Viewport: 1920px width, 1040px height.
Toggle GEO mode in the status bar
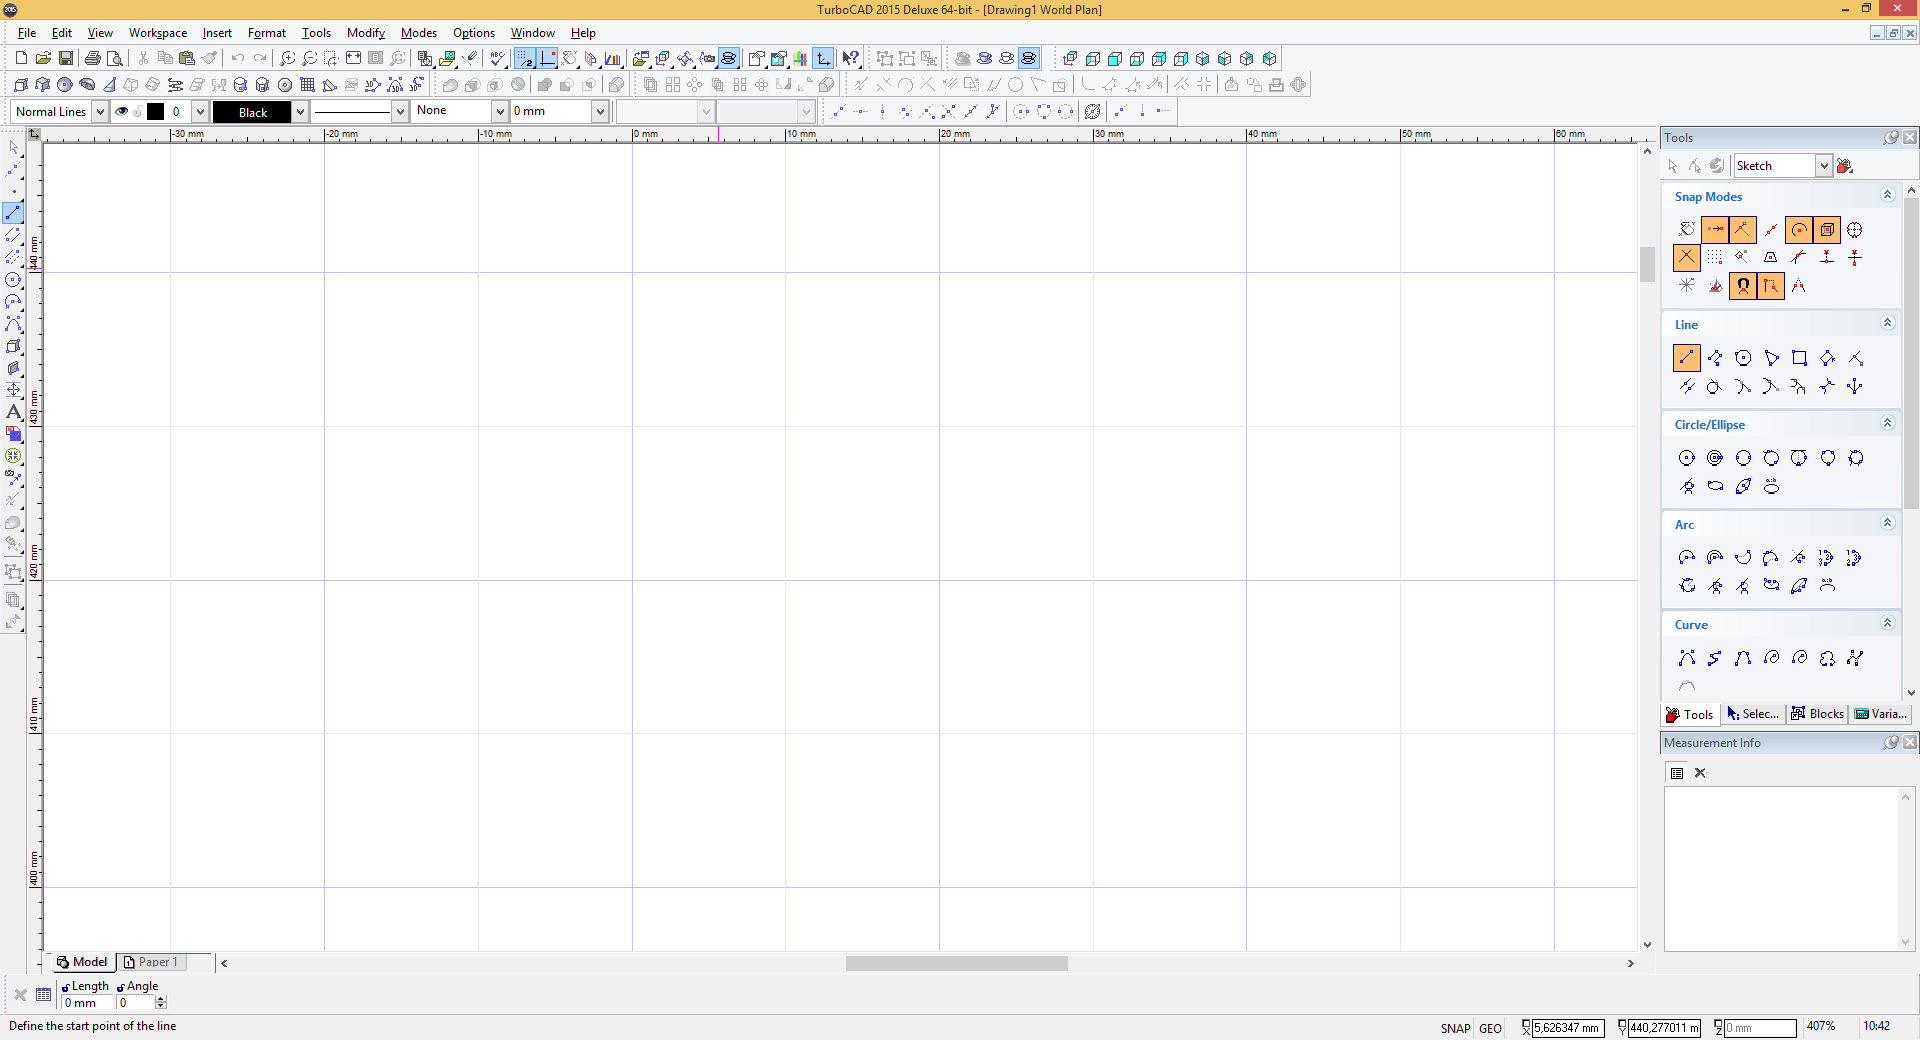1490,1028
